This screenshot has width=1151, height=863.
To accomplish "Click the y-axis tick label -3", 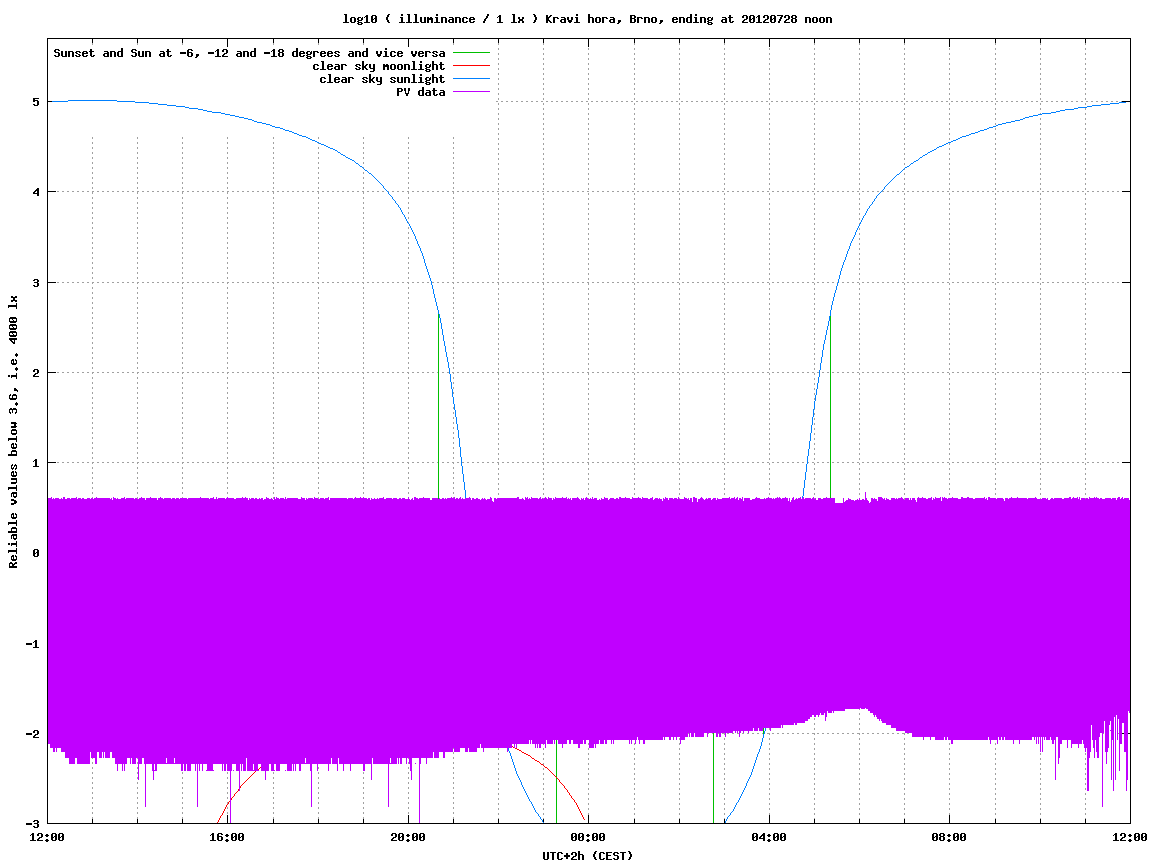I will click(32, 823).
